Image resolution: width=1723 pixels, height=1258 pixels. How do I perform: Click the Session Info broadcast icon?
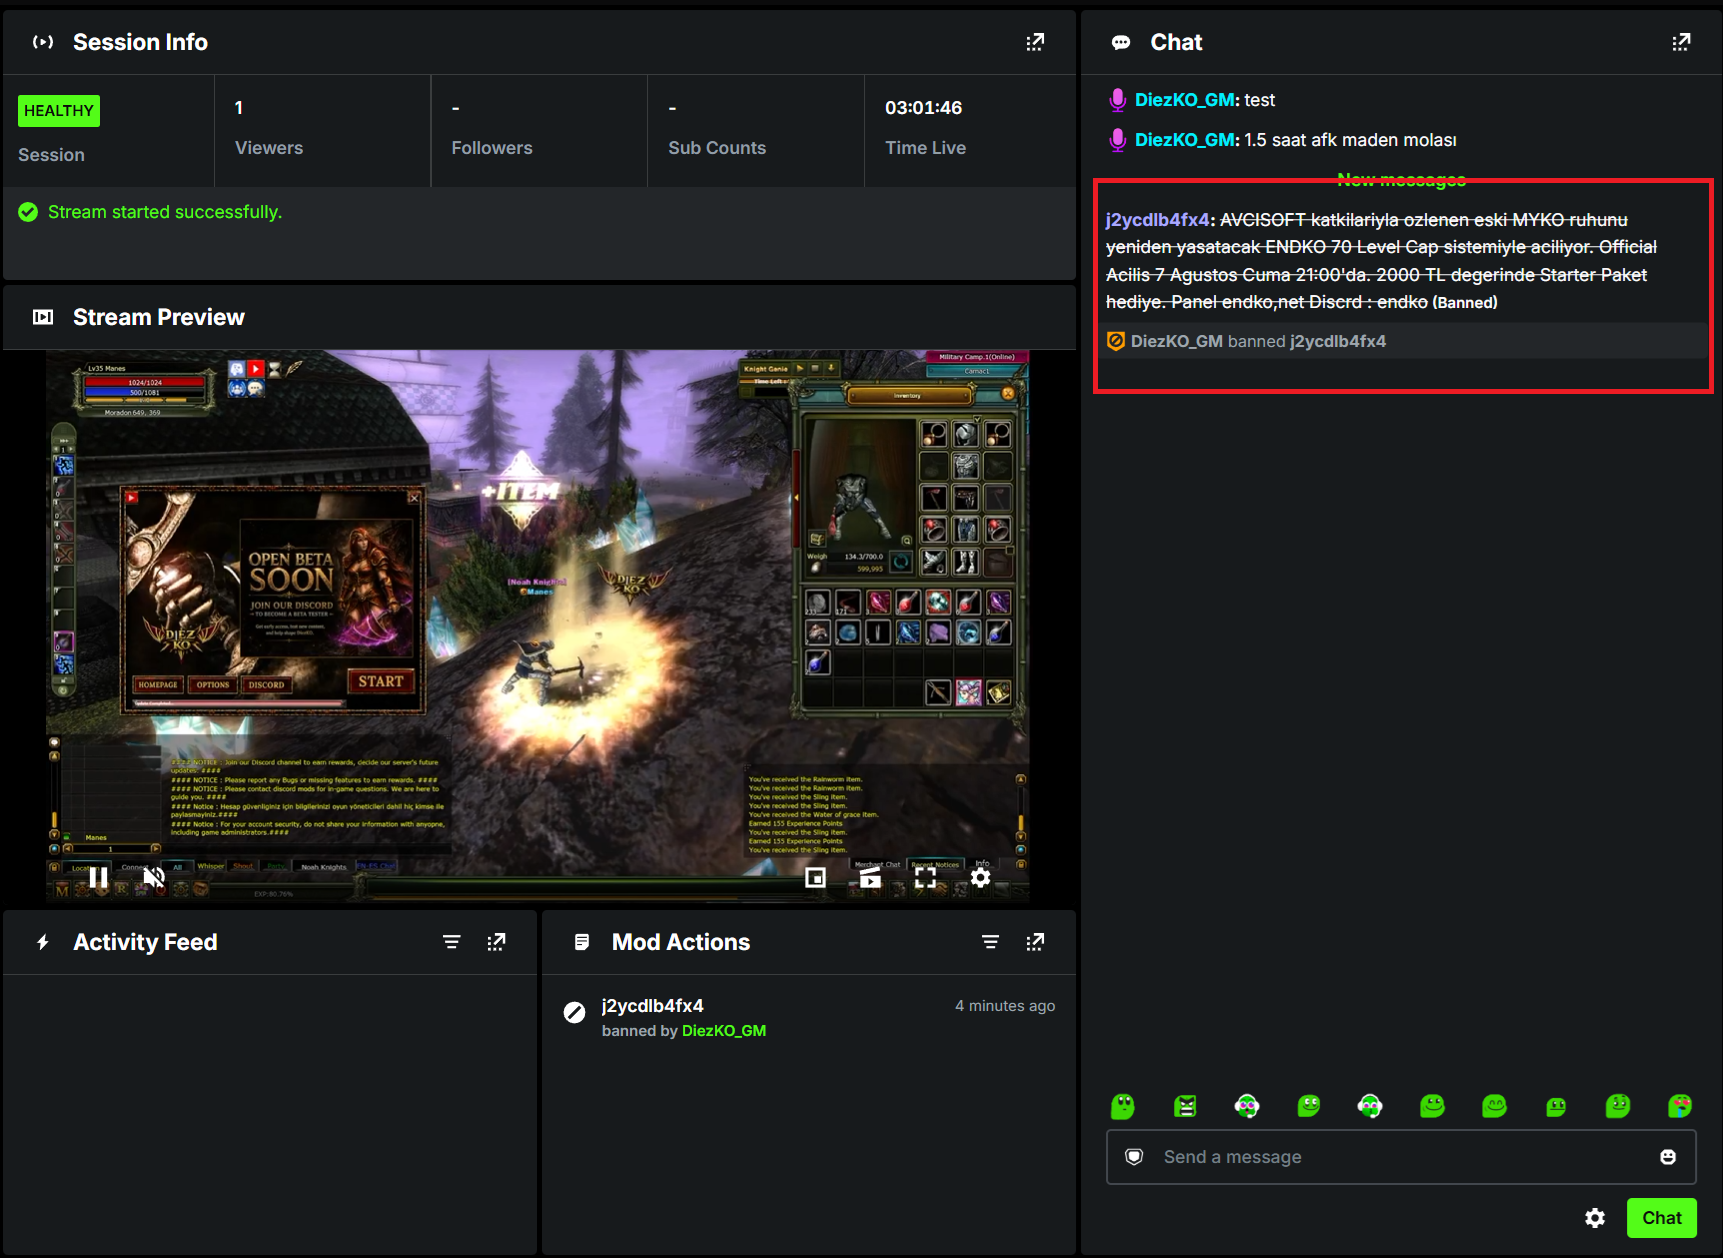point(43,42)
